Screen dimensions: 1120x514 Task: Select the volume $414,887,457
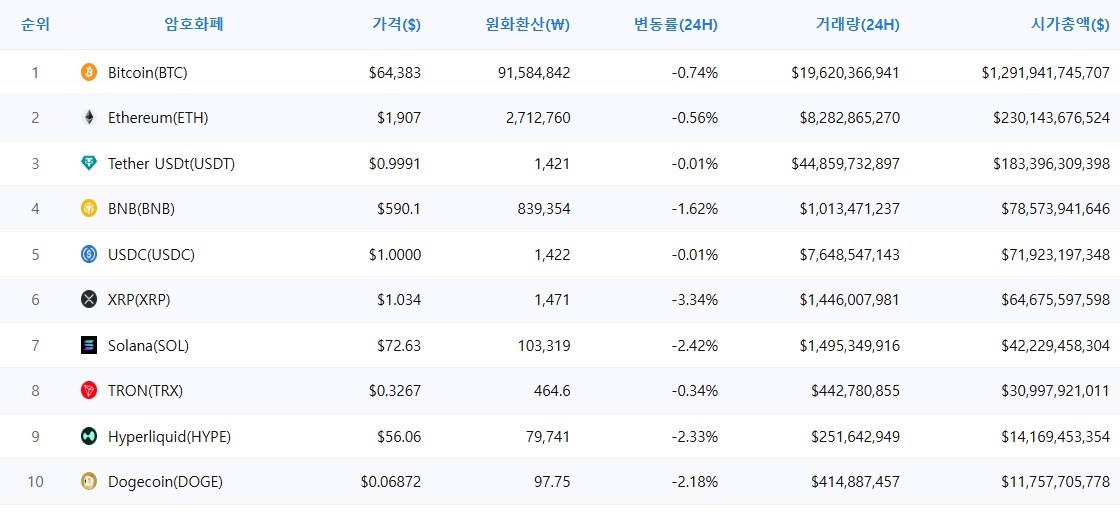(856, 482)
